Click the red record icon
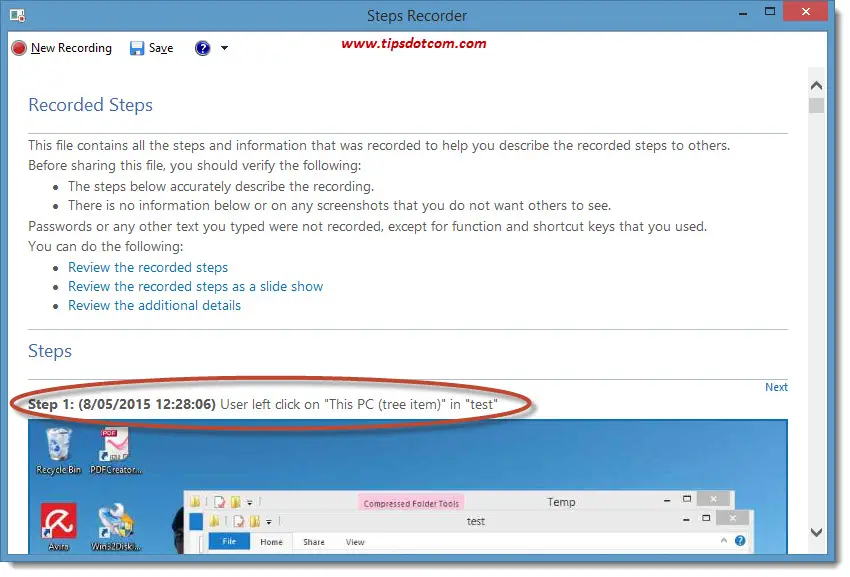850x577 pixels. [18, 48]
